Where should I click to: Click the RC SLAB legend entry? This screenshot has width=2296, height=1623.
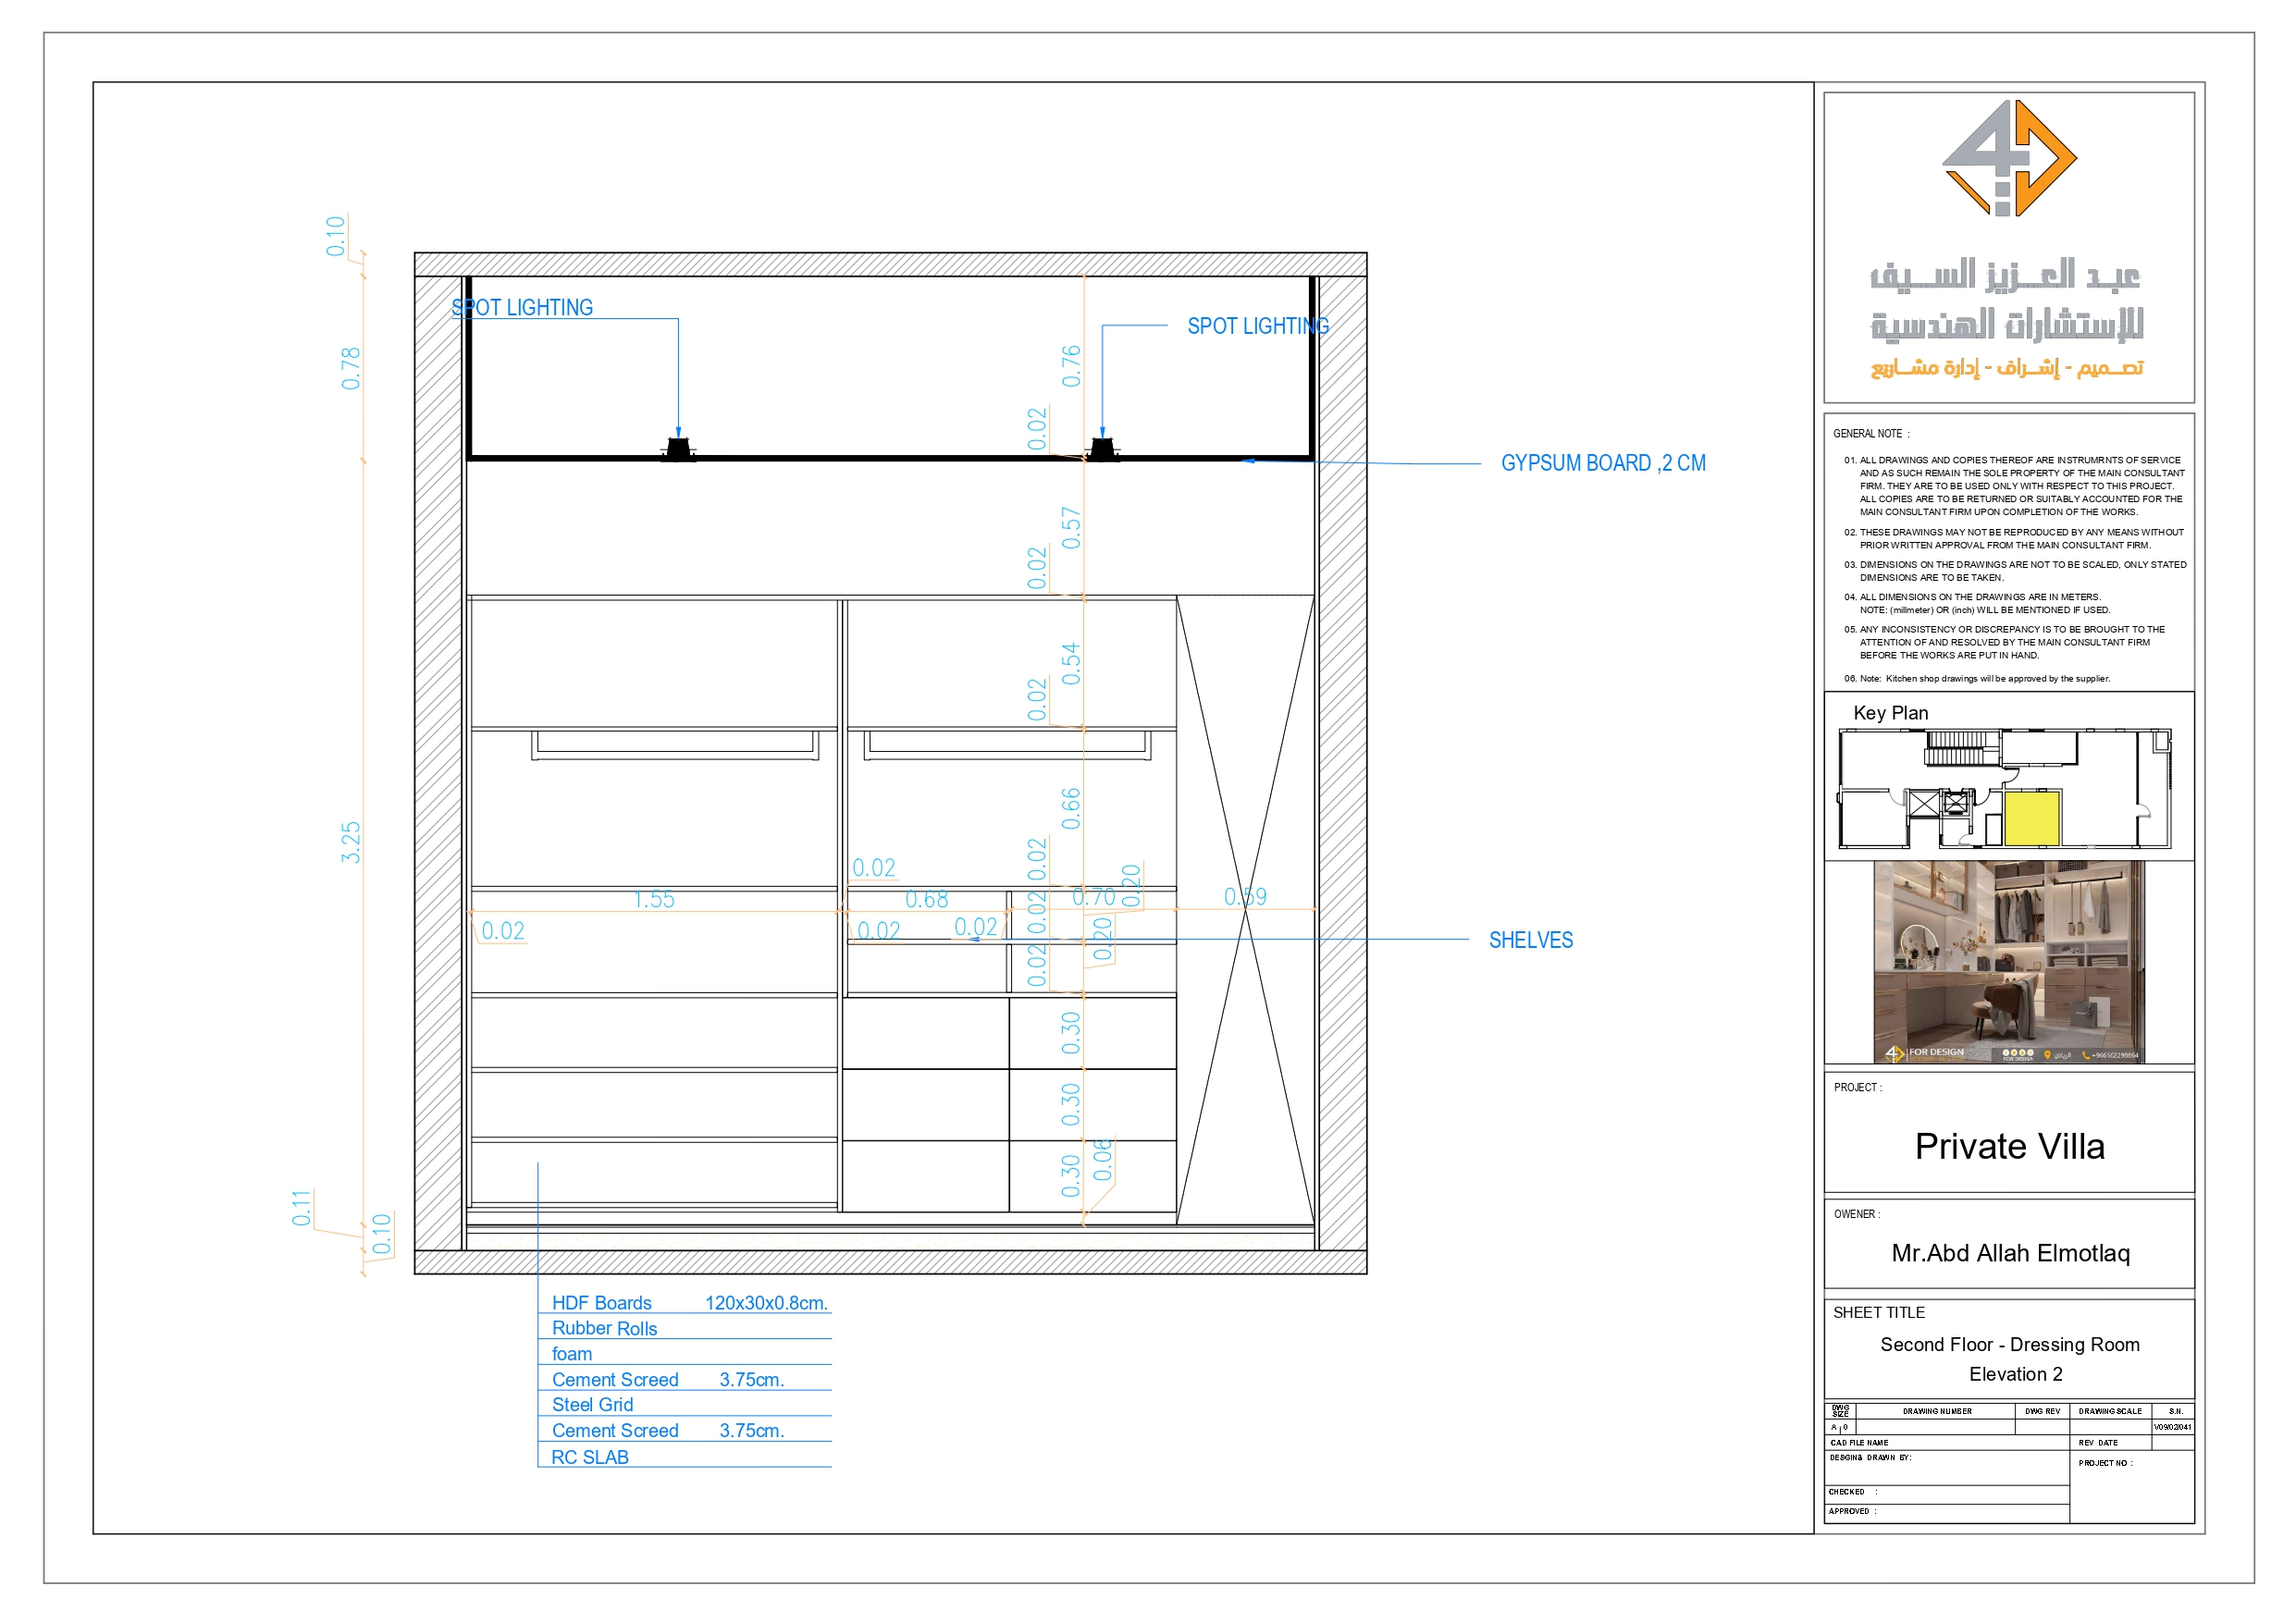click(589, 1457)
